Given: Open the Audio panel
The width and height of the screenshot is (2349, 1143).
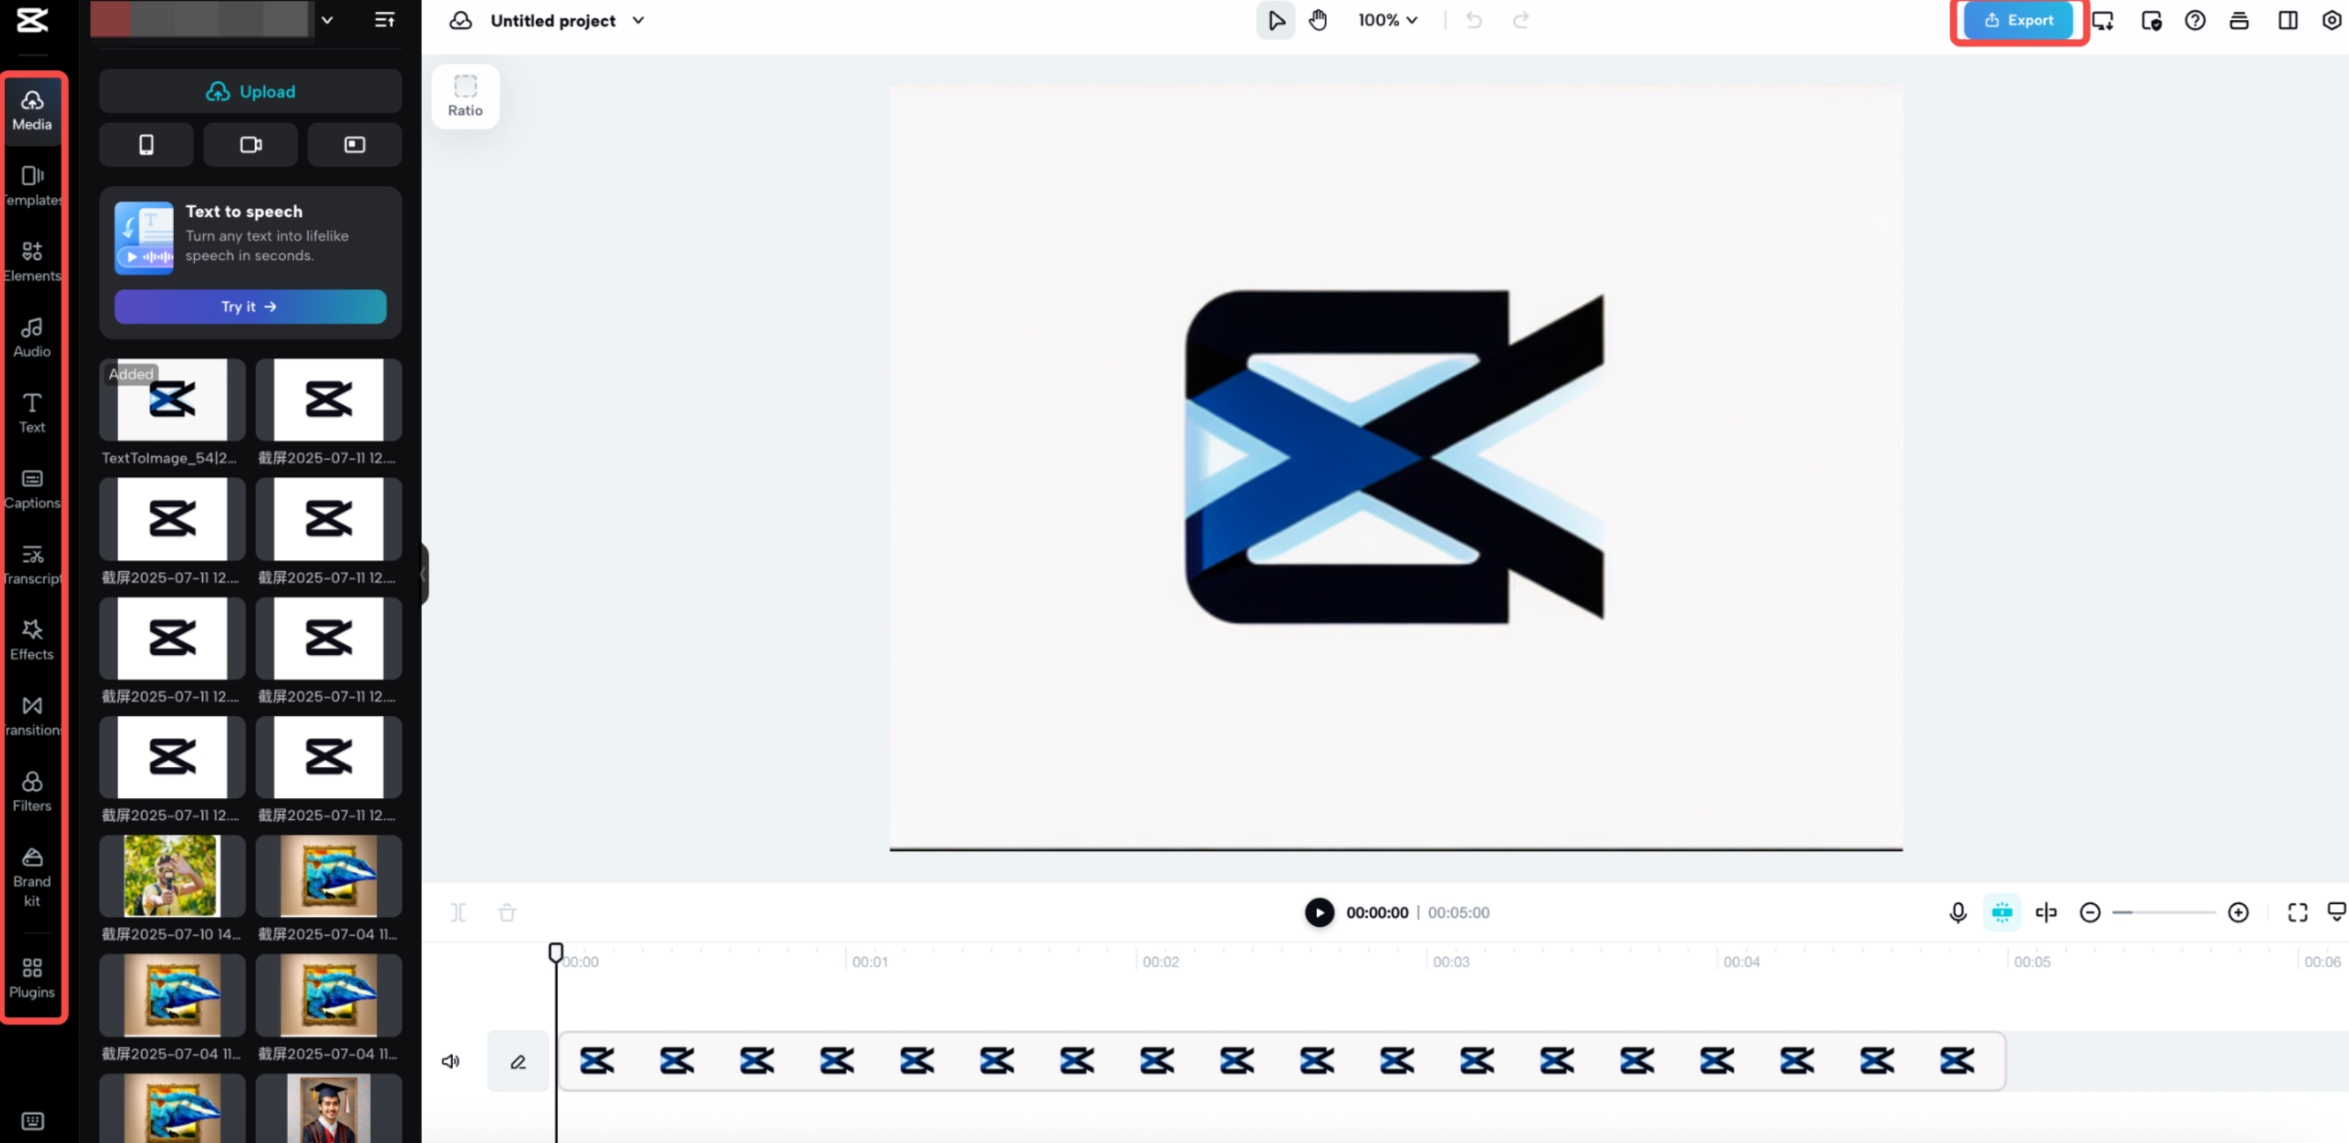Looking at the screenshot, I should pos(32,337).
